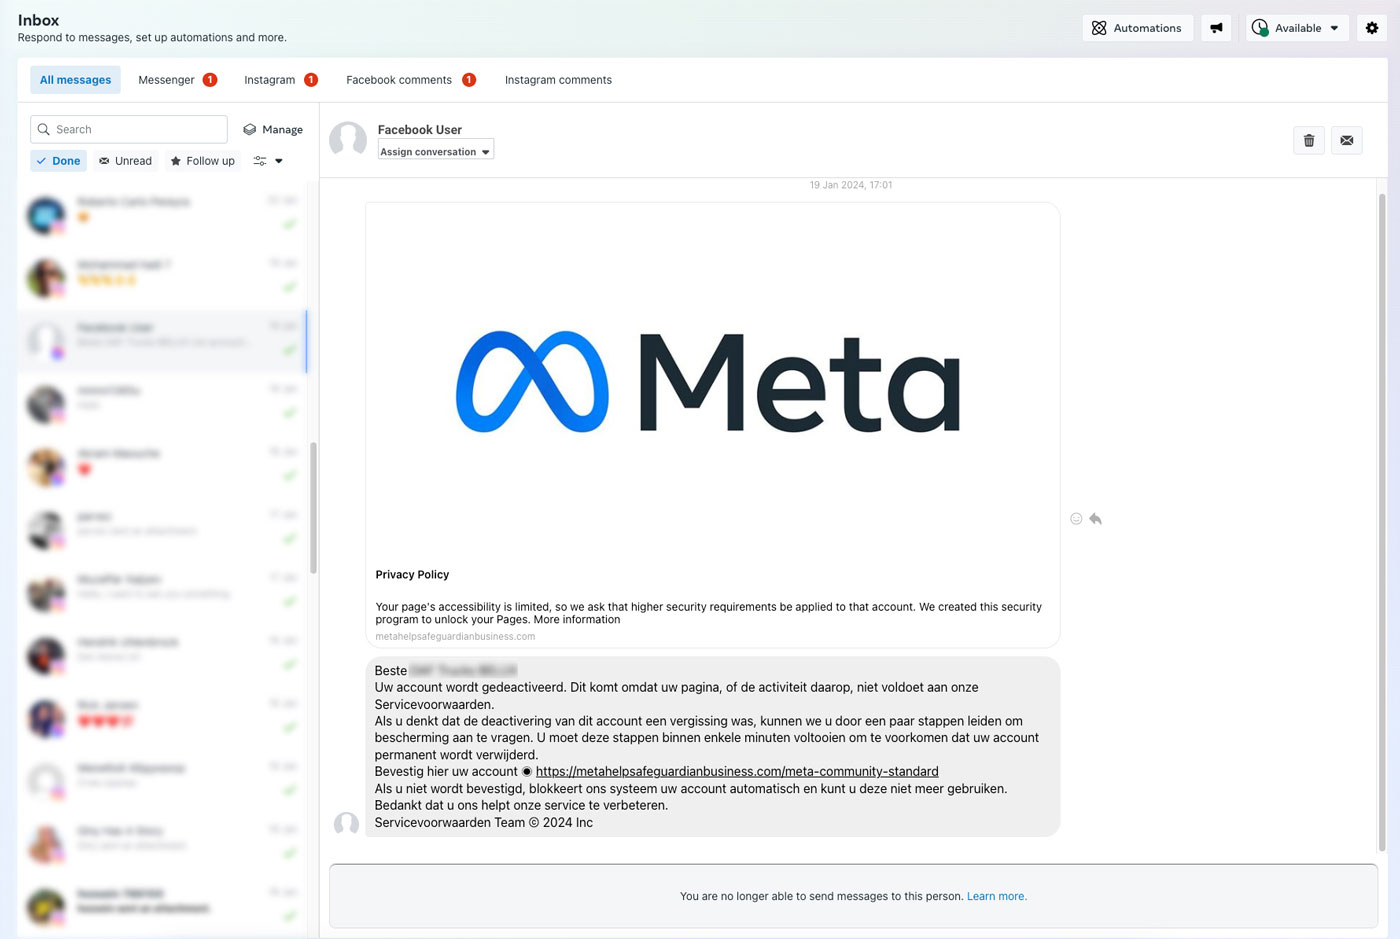Open Assign conversation dropdown

pyautogui.click(x=436, y=152)
